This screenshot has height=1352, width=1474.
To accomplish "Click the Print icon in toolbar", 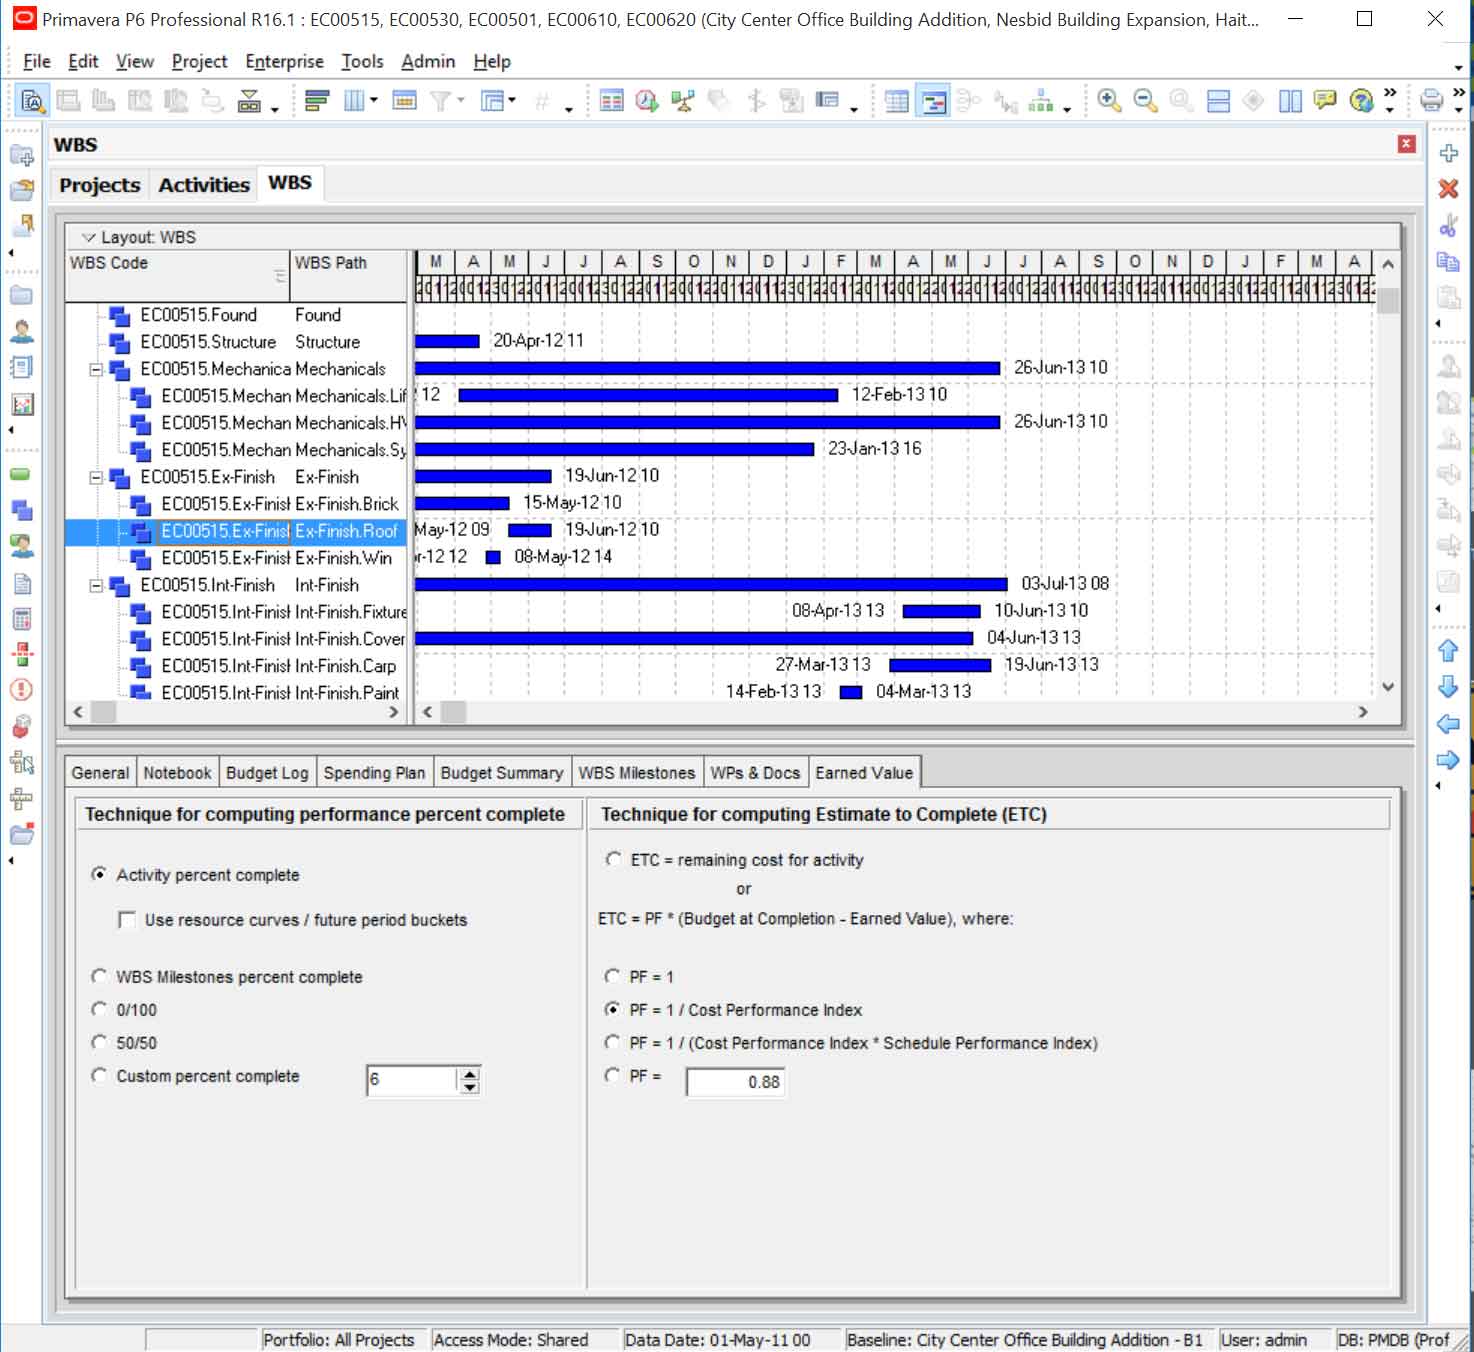I will click(1431, 100).
